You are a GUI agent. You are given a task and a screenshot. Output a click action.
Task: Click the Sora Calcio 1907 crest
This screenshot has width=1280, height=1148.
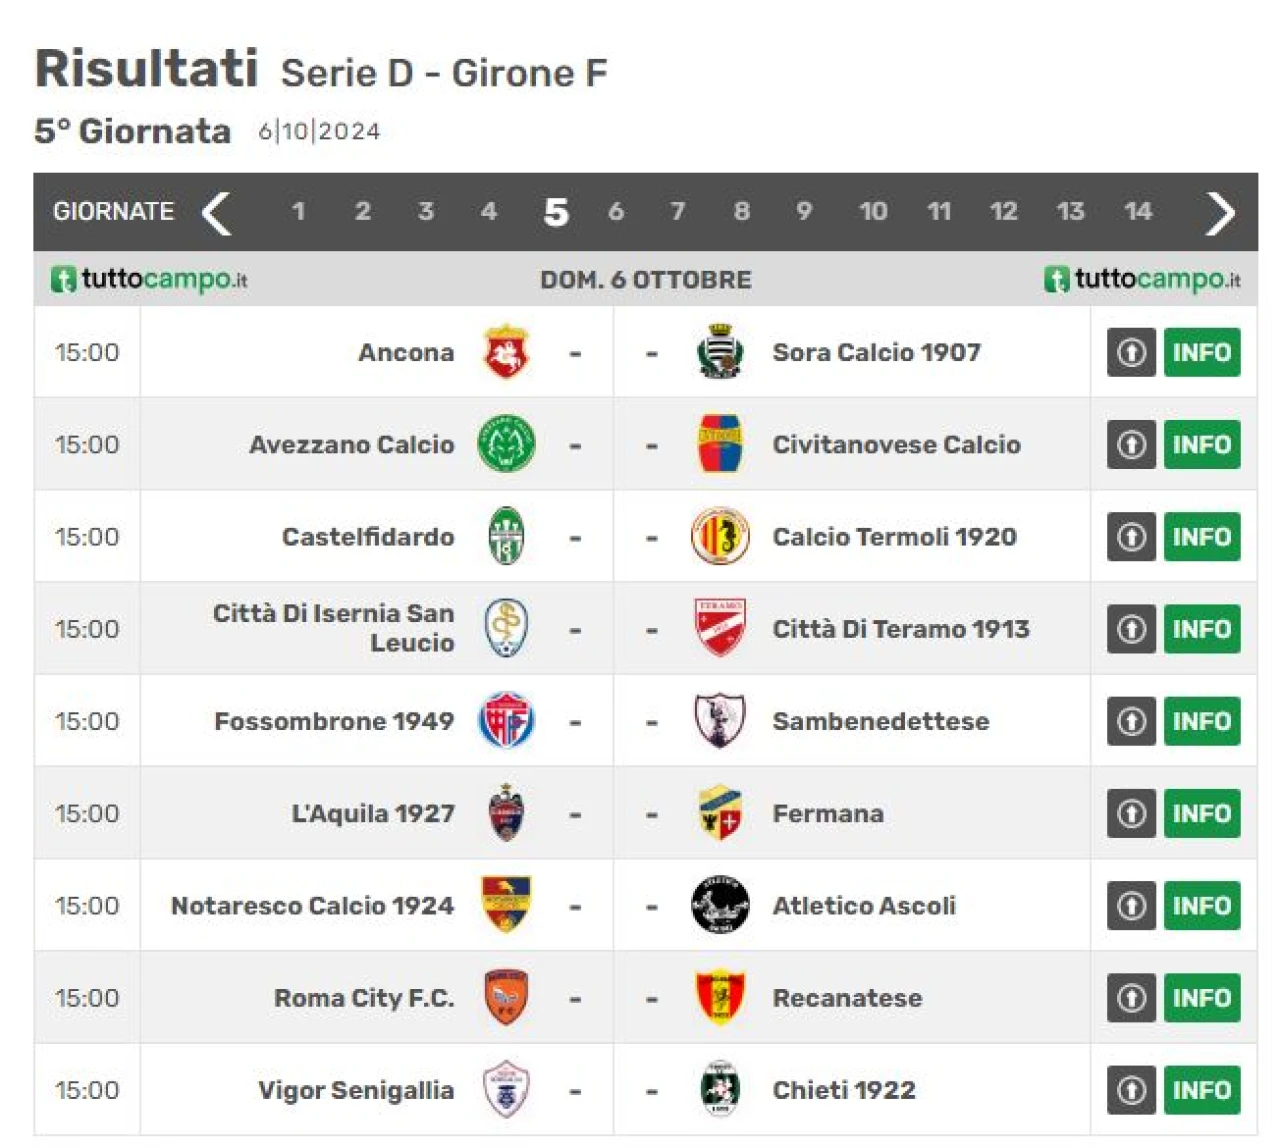(720, 352)
